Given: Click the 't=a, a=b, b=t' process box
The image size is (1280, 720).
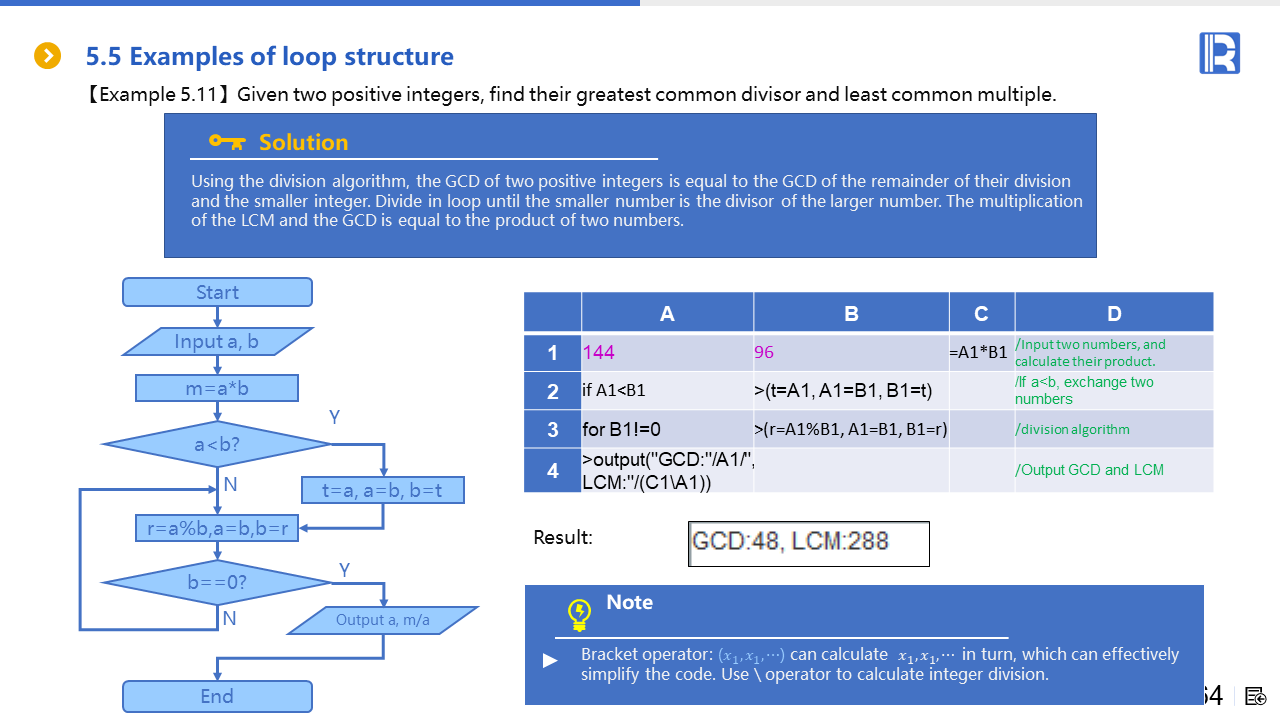Looking at the screenshot, I should pos(382,490).
